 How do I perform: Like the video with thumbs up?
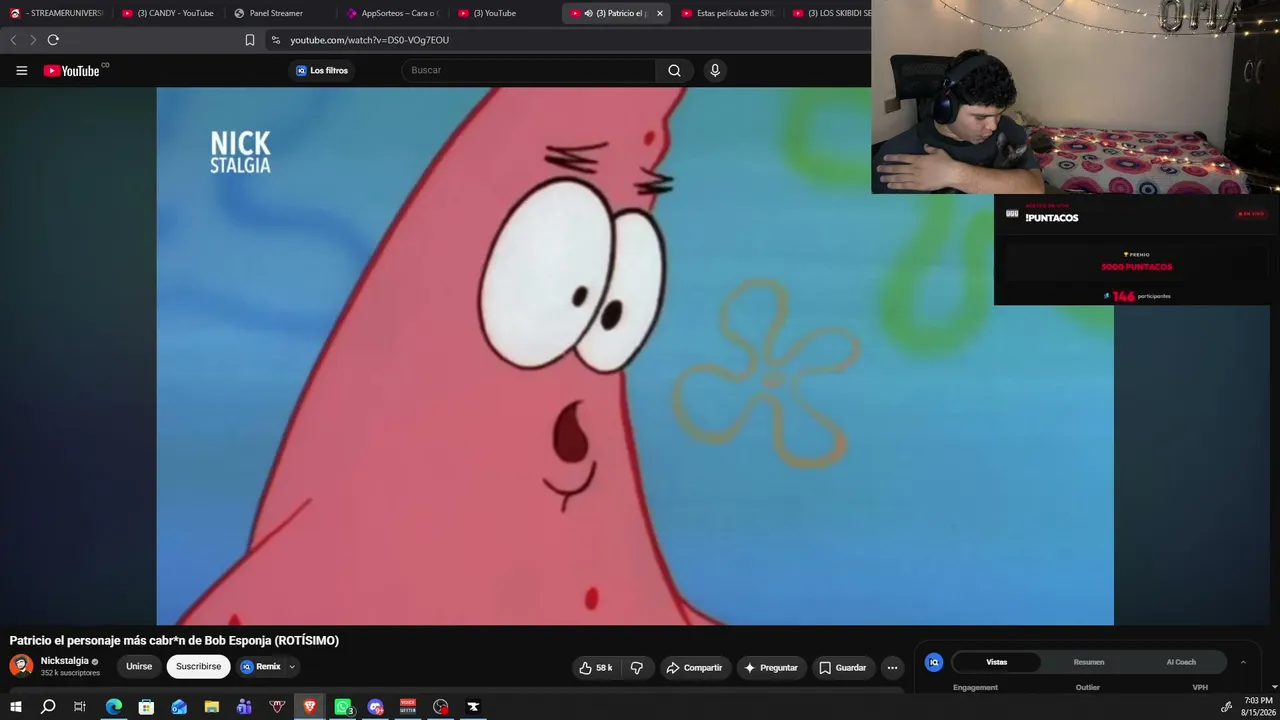coord(596,668)
